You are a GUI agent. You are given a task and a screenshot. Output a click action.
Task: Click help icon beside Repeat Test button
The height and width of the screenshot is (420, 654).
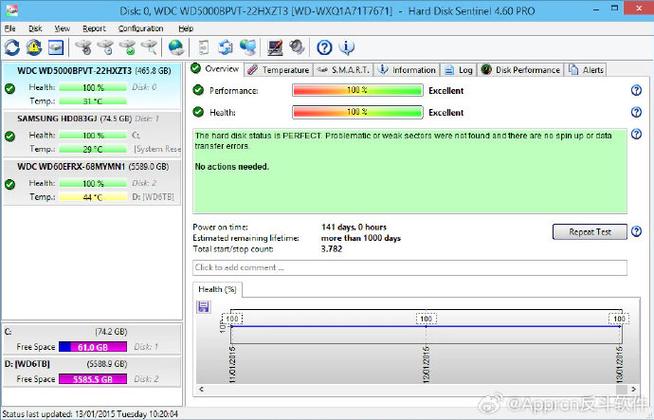pos(636,231)
